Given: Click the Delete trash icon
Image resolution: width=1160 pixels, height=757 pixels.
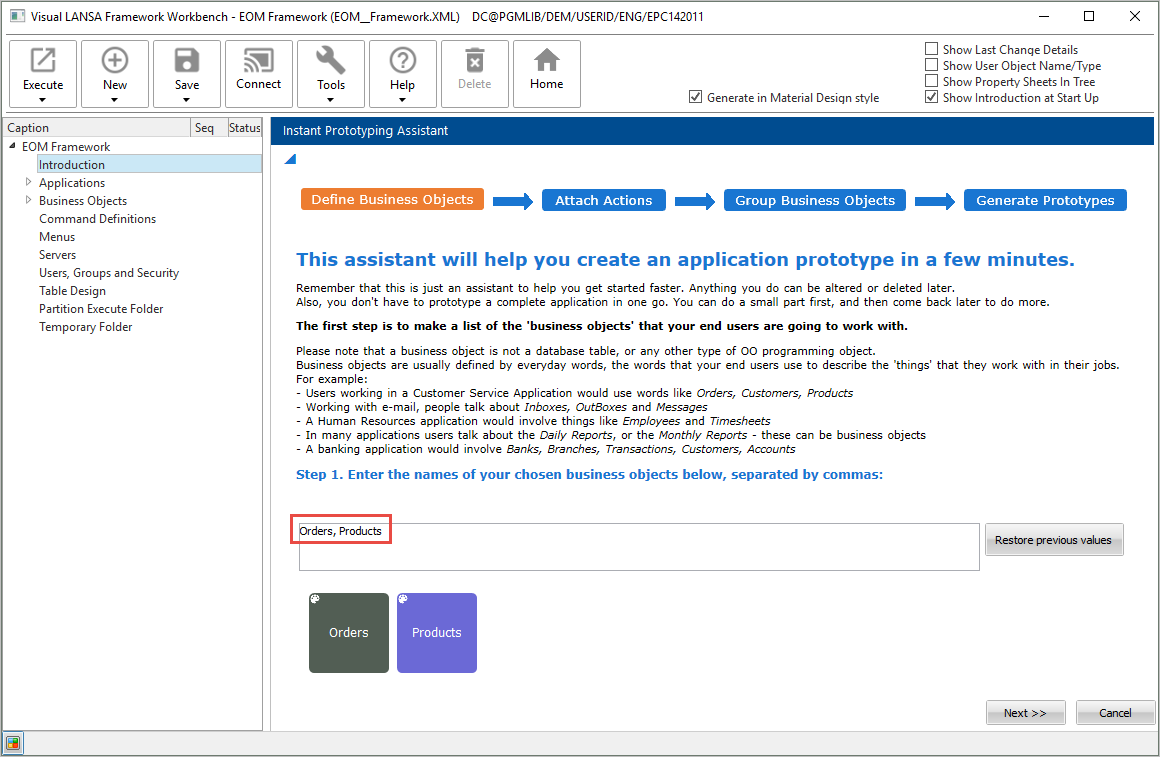Looking at the screenshot, I should (x=474, y=60).
